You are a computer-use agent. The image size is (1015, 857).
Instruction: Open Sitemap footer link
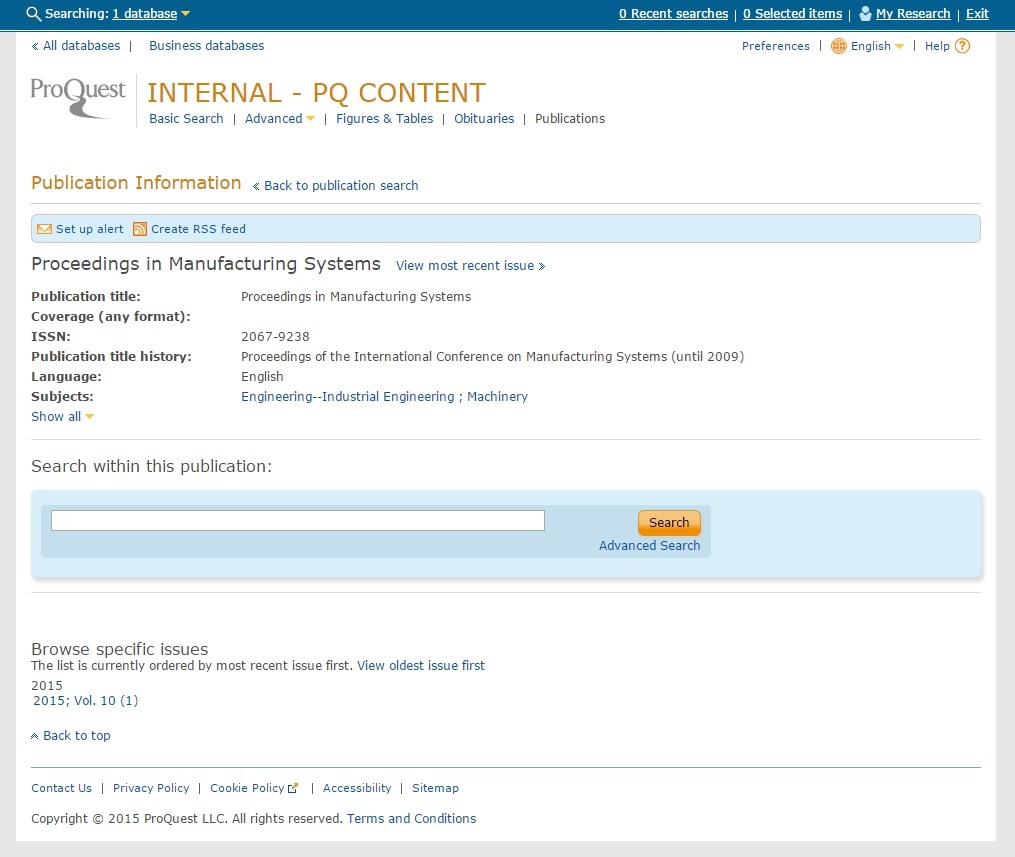click(435, 788)
